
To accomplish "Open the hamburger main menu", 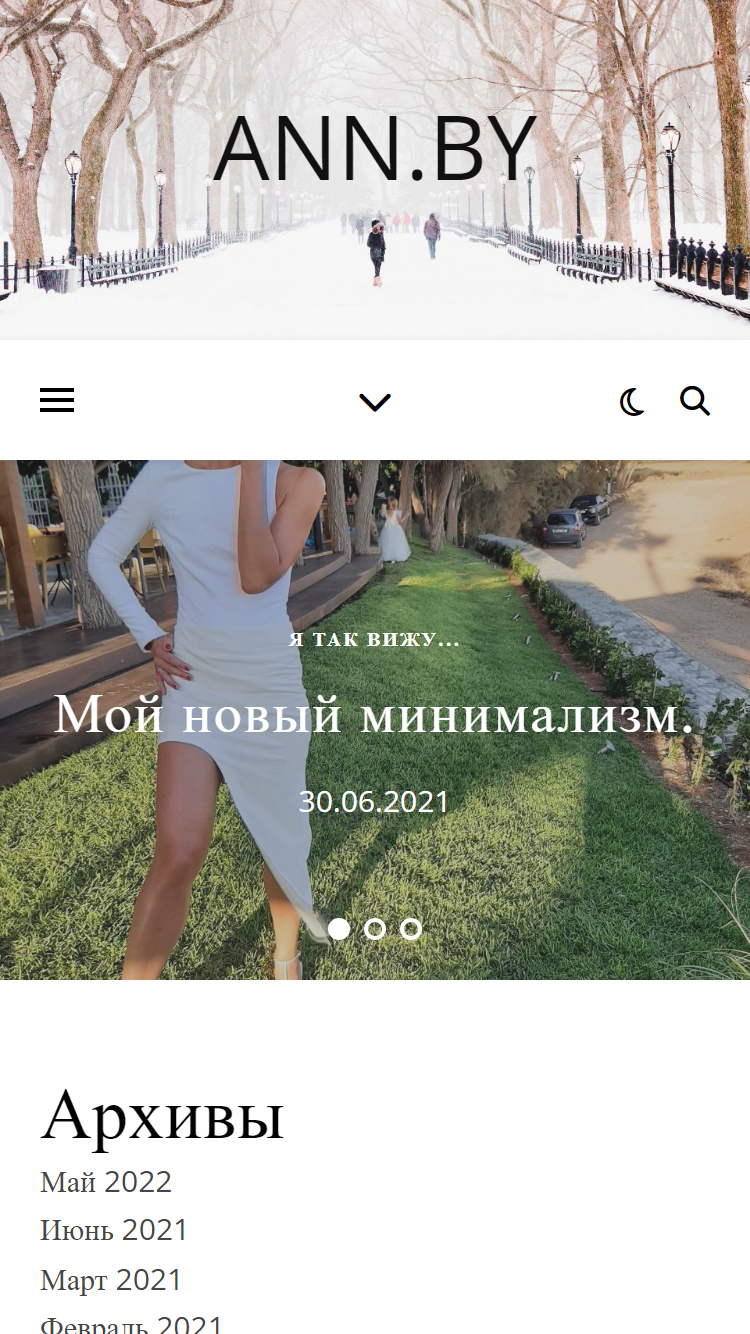I will 57,401.
